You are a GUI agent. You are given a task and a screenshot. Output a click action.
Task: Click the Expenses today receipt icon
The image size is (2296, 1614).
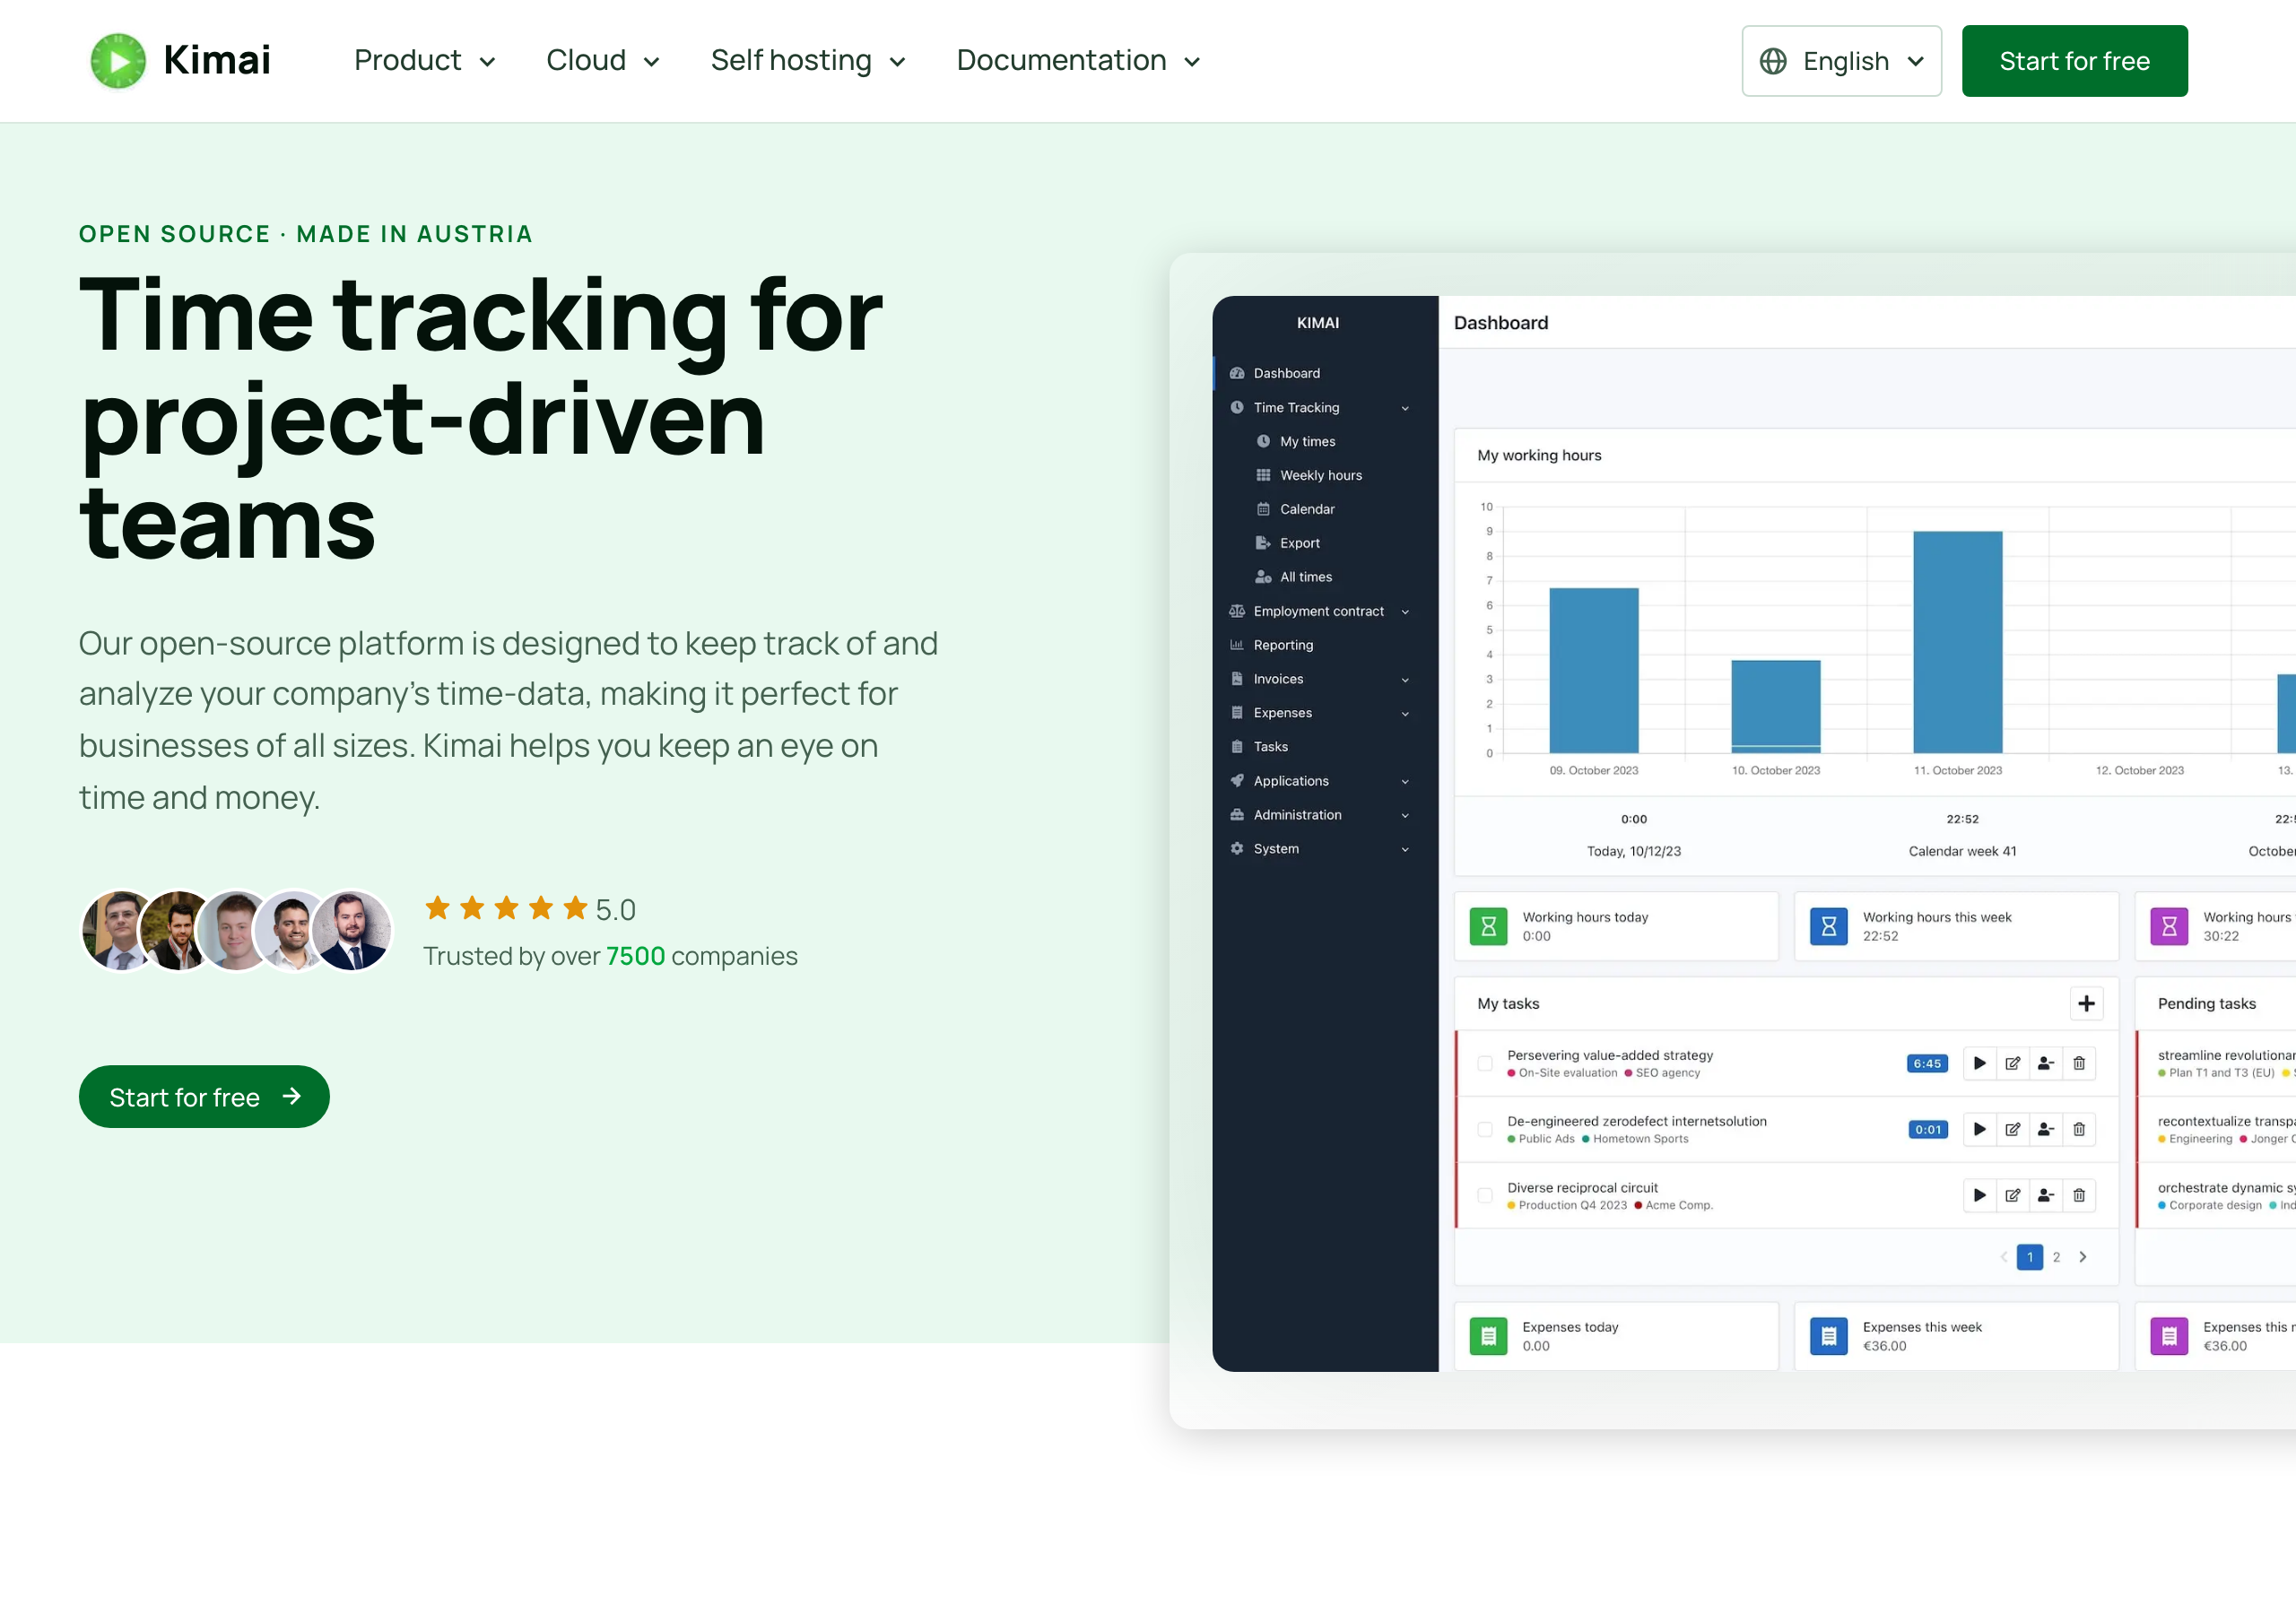[1488, 1336]
